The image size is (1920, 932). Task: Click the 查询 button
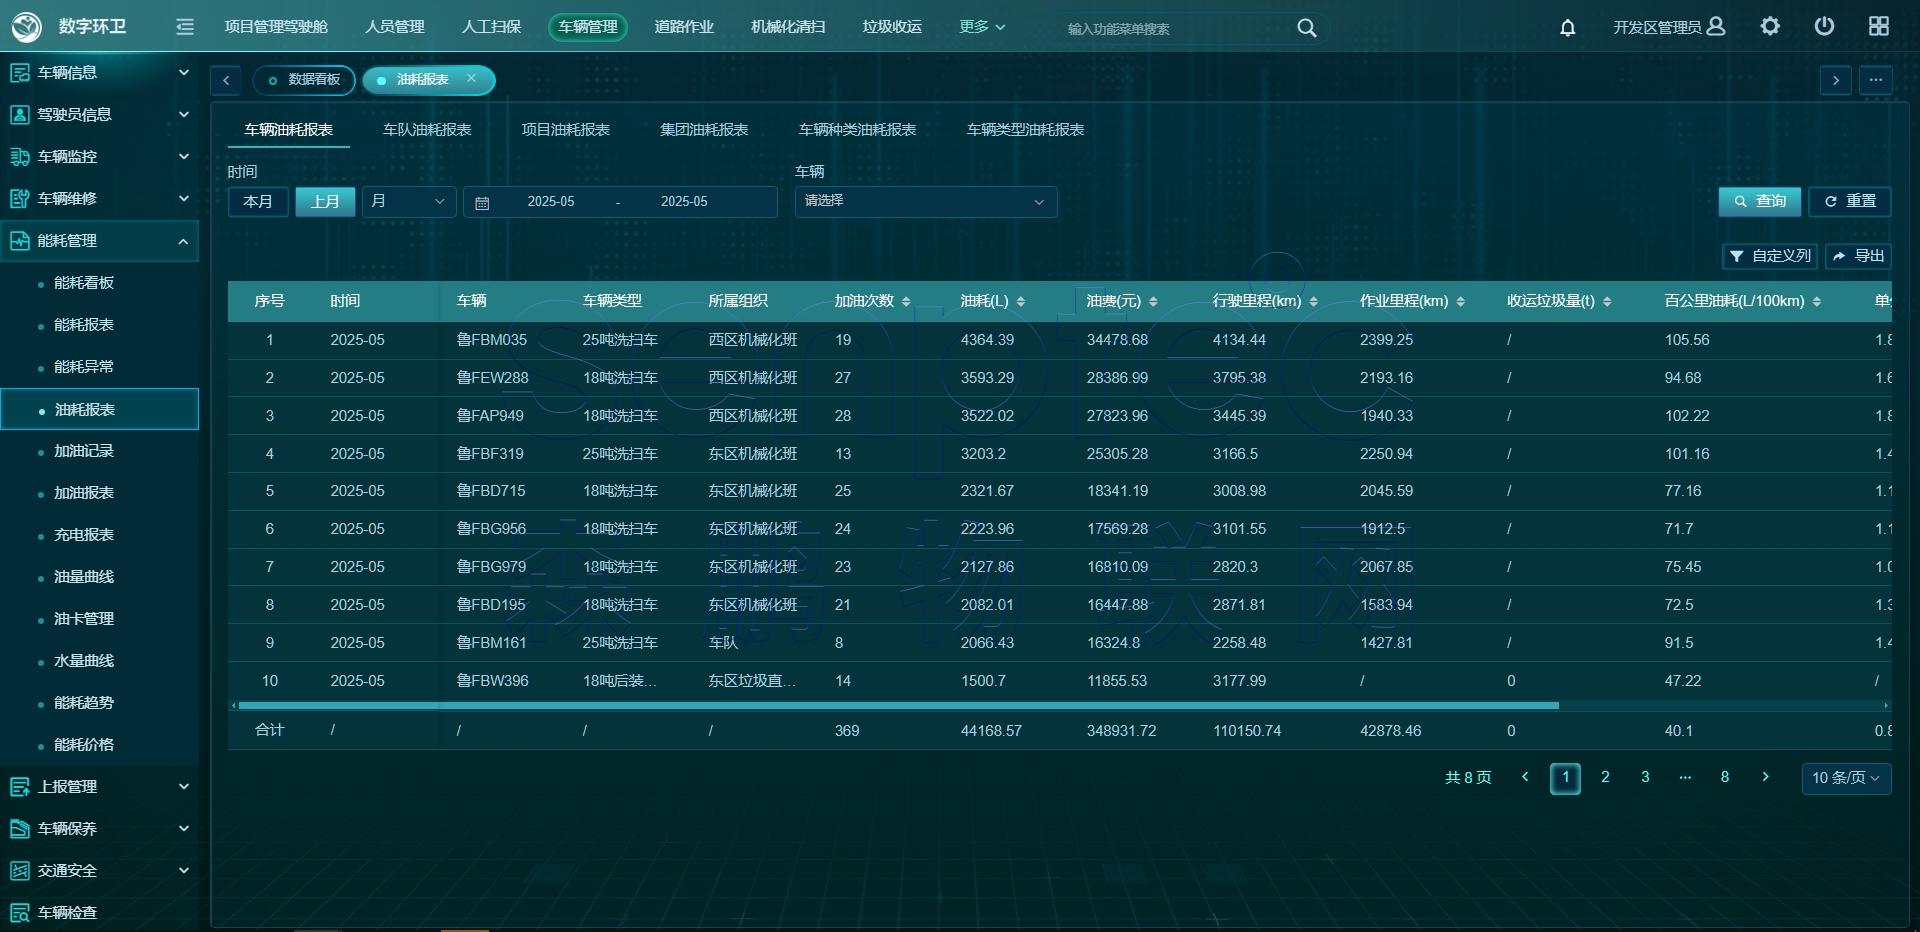click(1759, 202)
